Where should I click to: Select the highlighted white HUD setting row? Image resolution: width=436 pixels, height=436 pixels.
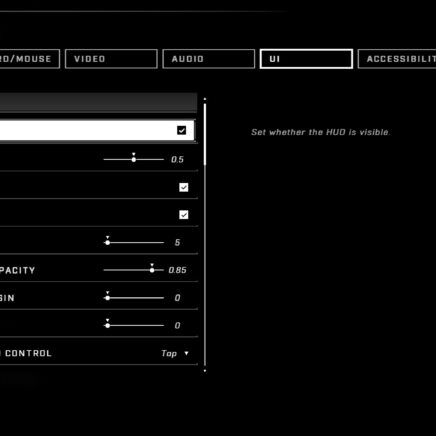(x=97, y=130)
